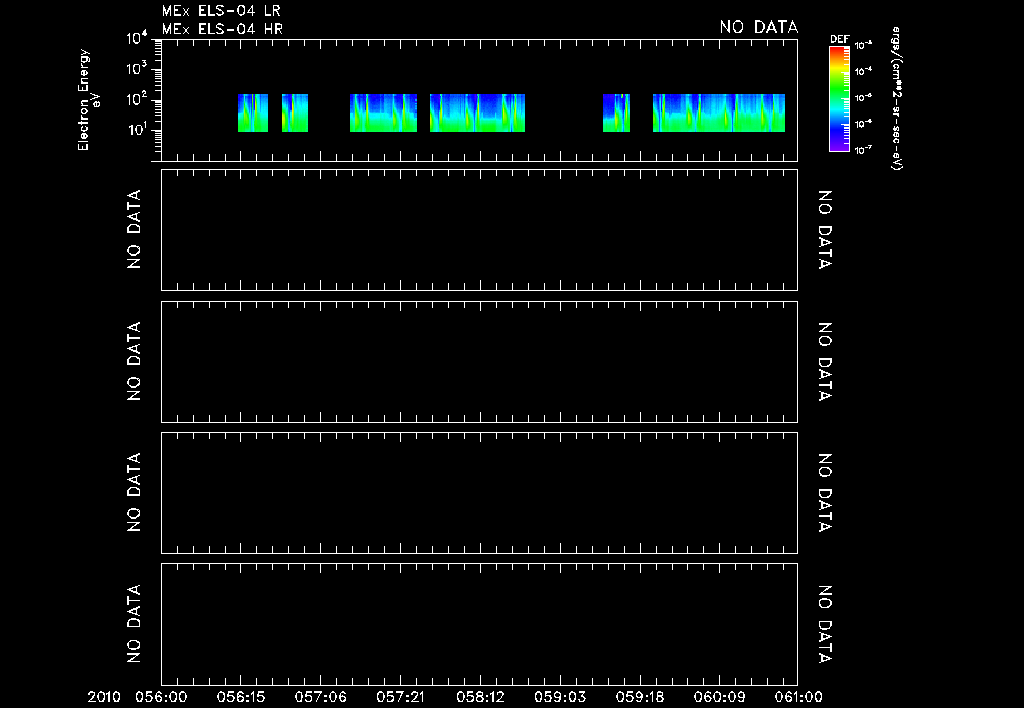Click left NO DATA label of second panel
The image size is (1024, 708).
(x=134, y=229)
